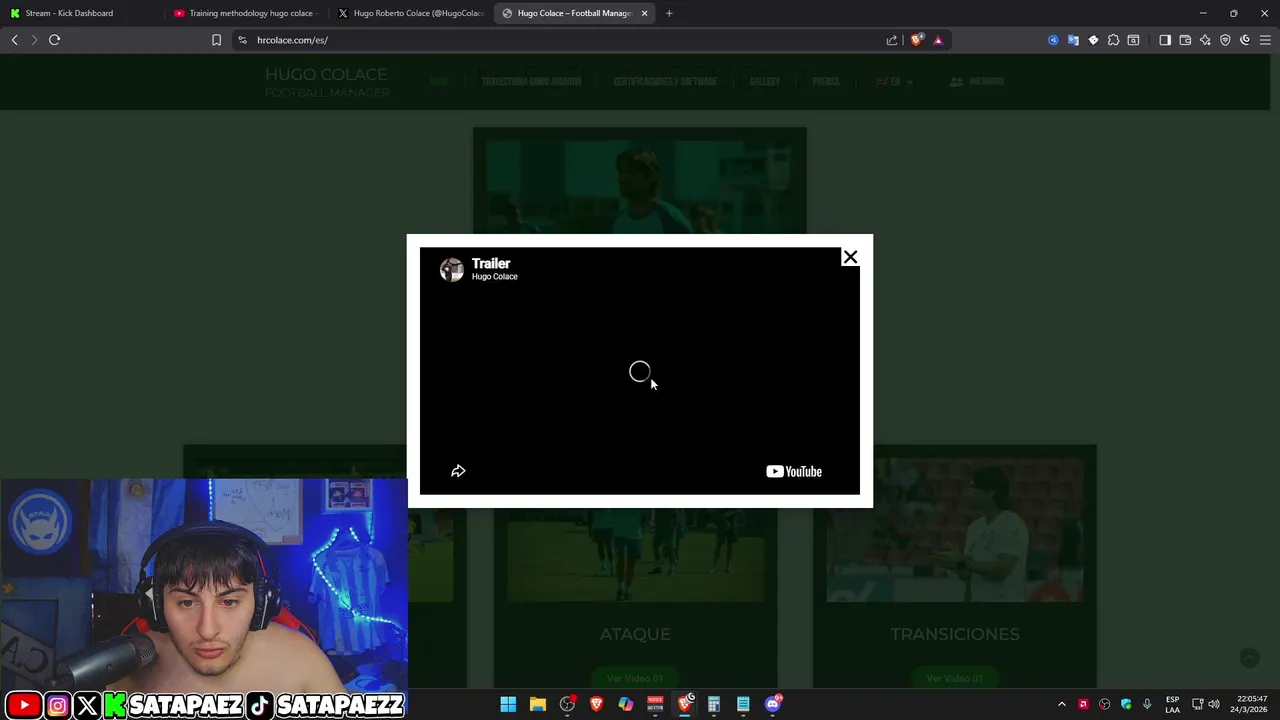Click the 'Hugo Colace' channel name under Trailer
1280x720 pixels.
(x=495, y=277)
